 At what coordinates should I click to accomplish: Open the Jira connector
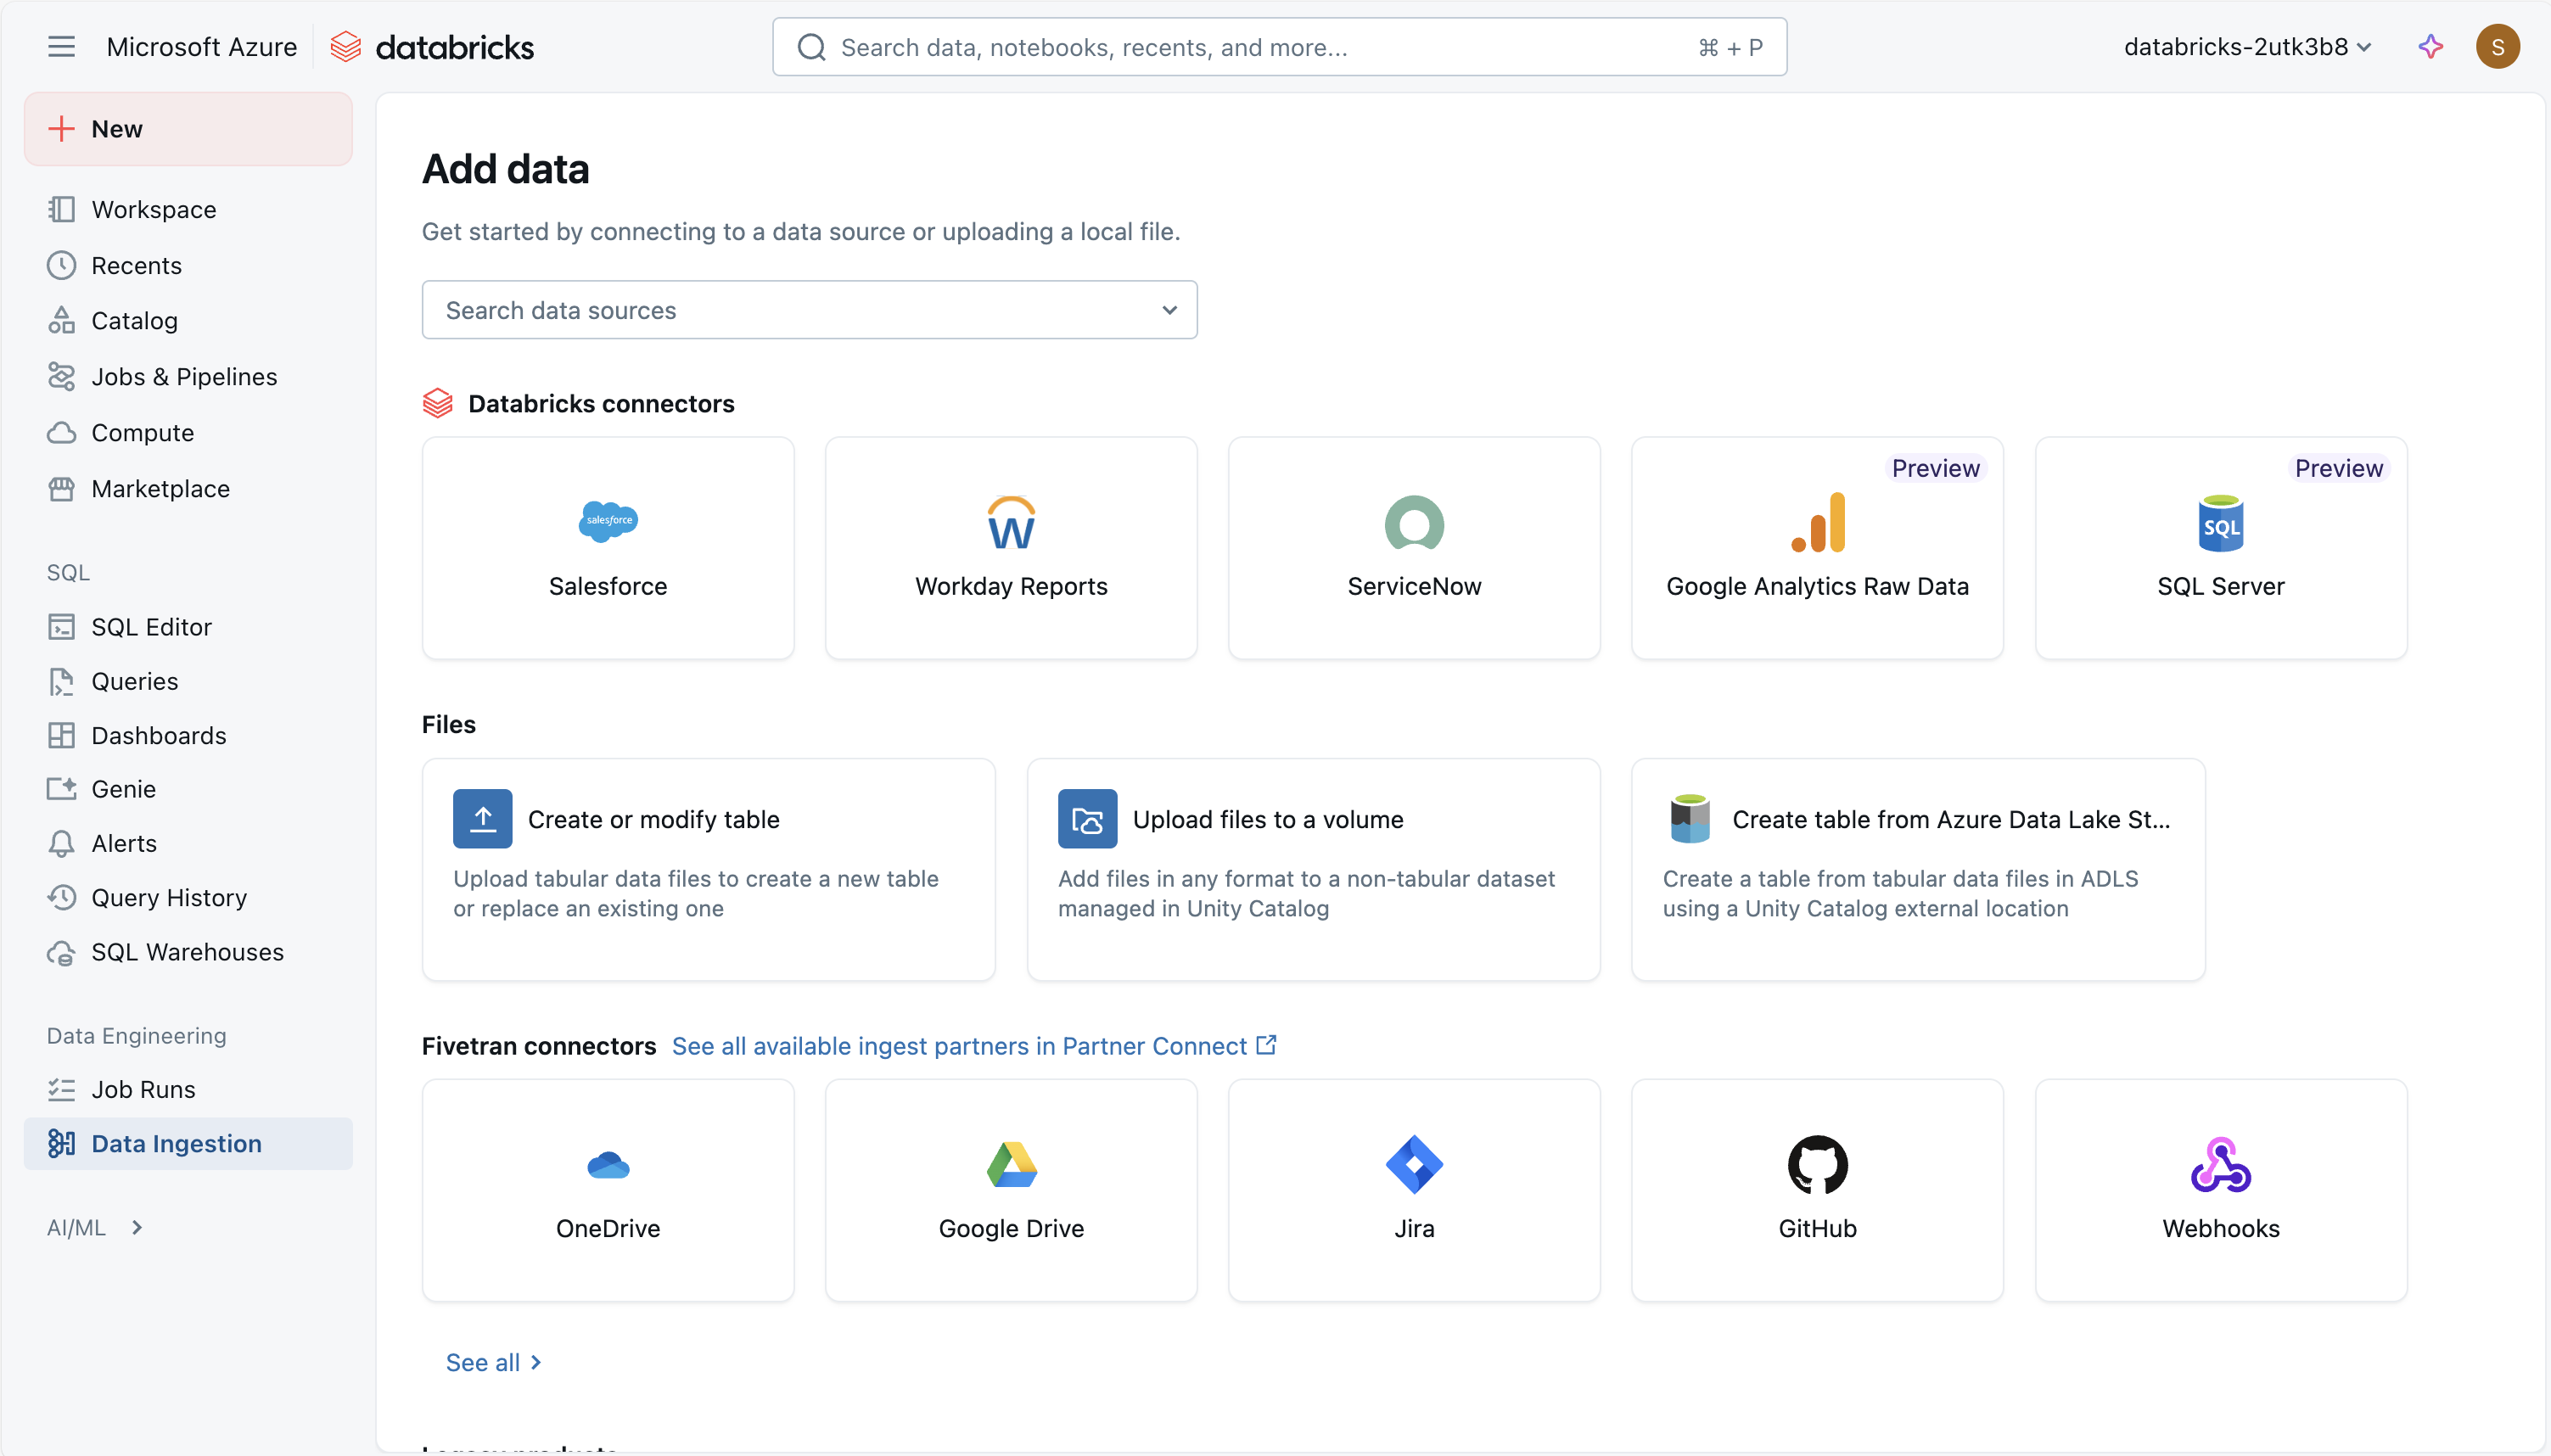[x=1413, y=1190]
